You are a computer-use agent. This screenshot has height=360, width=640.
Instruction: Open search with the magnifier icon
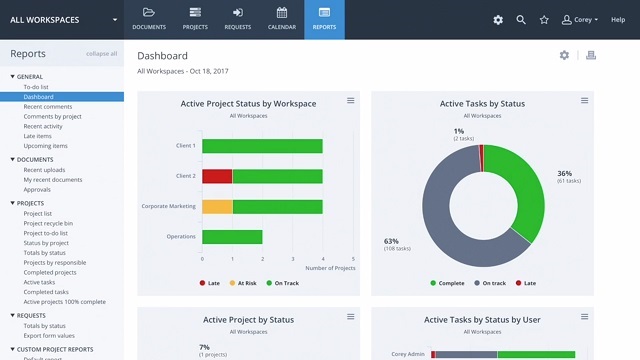(x=521, y=20)
